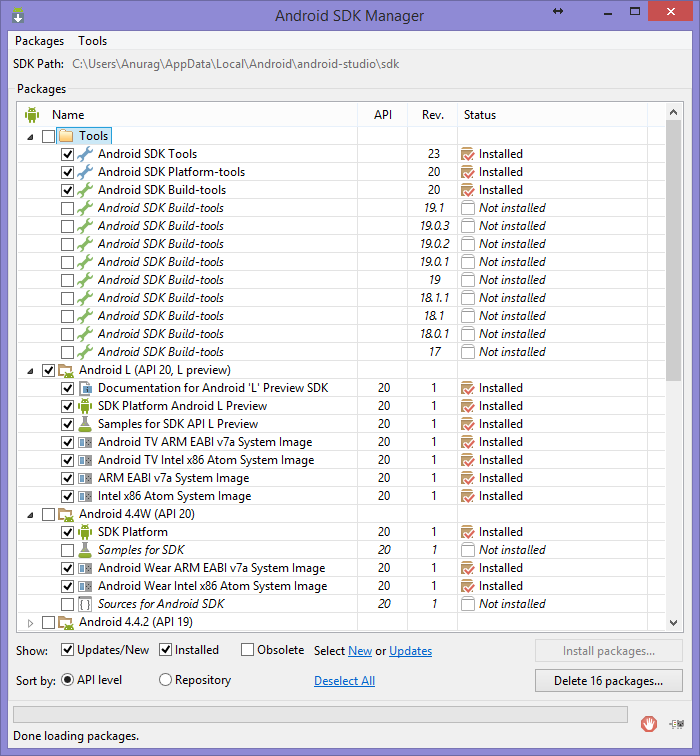Uncheck Android Wear Intel x86 Atom System Image checkbox
Image resolution: width=700 pixels, height=756 pixels.
tap(67, 586)
